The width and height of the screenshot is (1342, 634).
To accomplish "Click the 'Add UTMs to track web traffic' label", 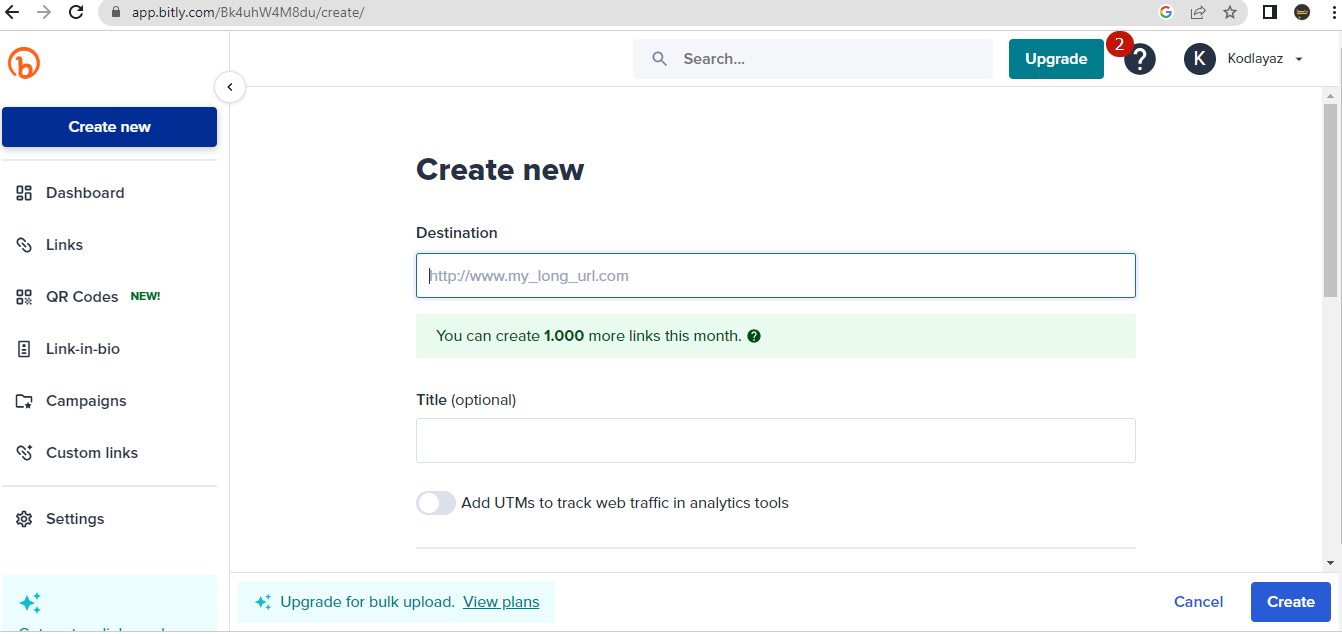I will 625,503.
